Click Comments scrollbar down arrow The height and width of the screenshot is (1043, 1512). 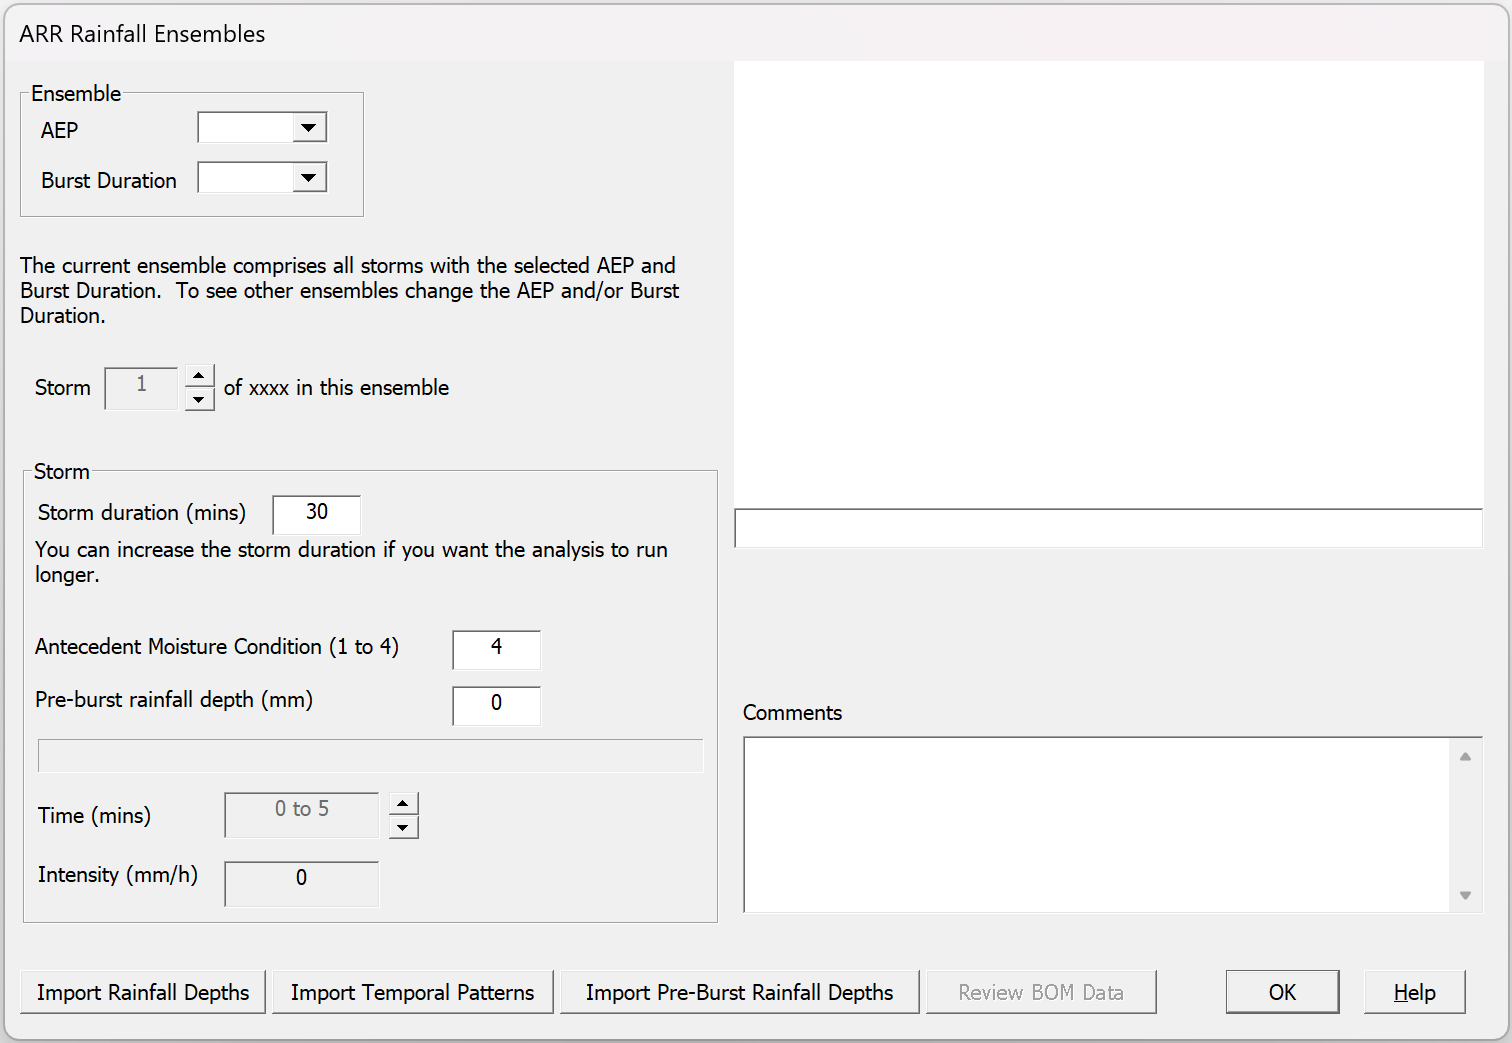pos(1465,895)
